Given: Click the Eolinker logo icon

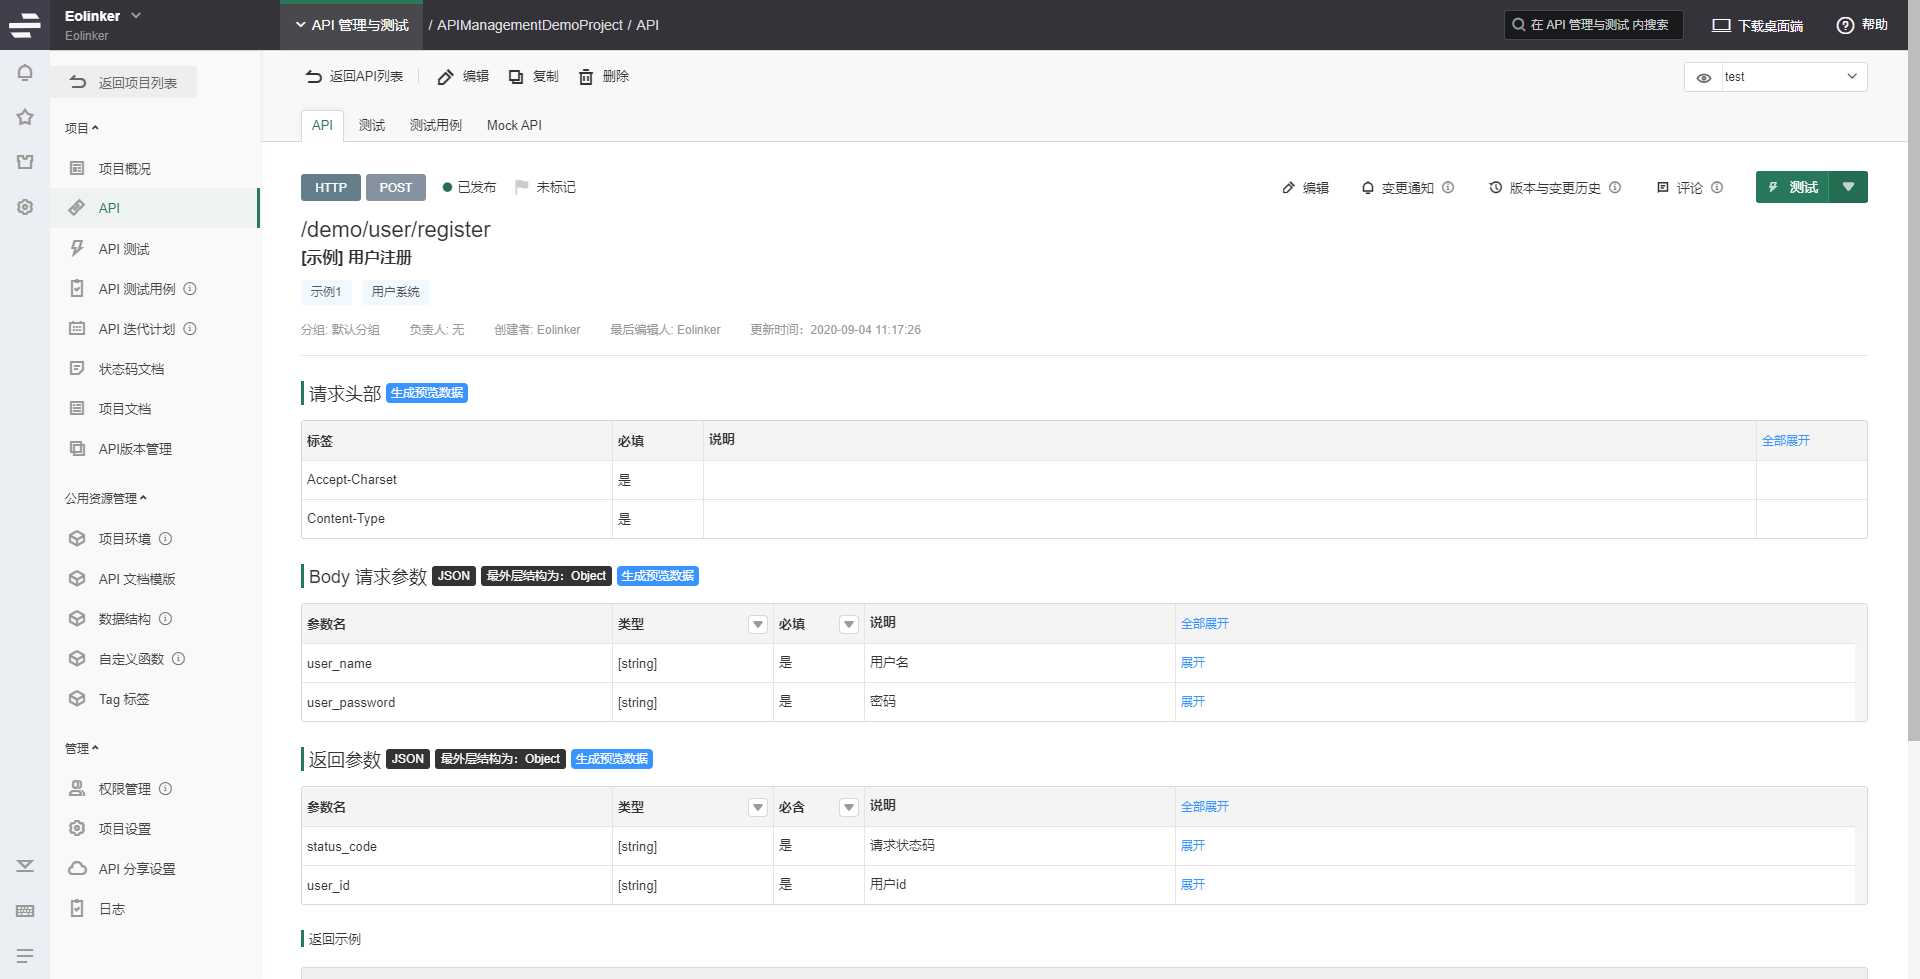Looking at the screenshot, I should [24, 25].
